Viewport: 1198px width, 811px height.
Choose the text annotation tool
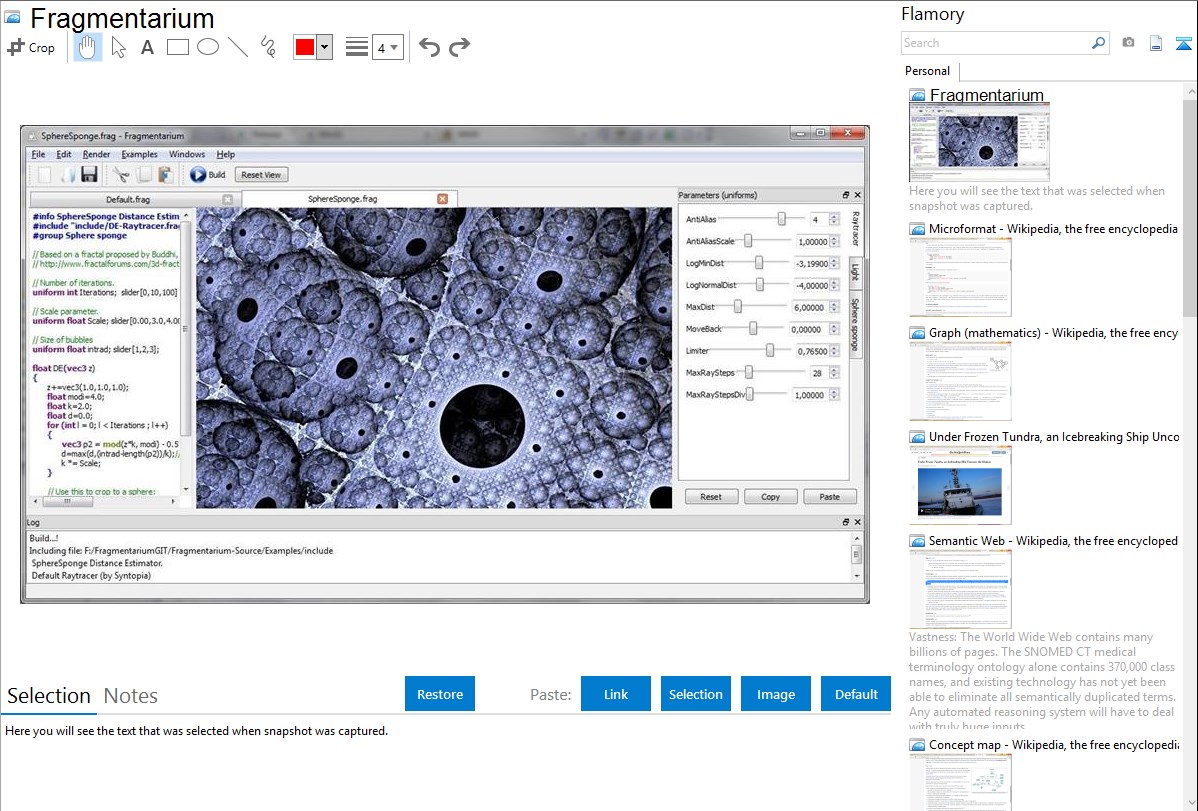tap(147, 47)
